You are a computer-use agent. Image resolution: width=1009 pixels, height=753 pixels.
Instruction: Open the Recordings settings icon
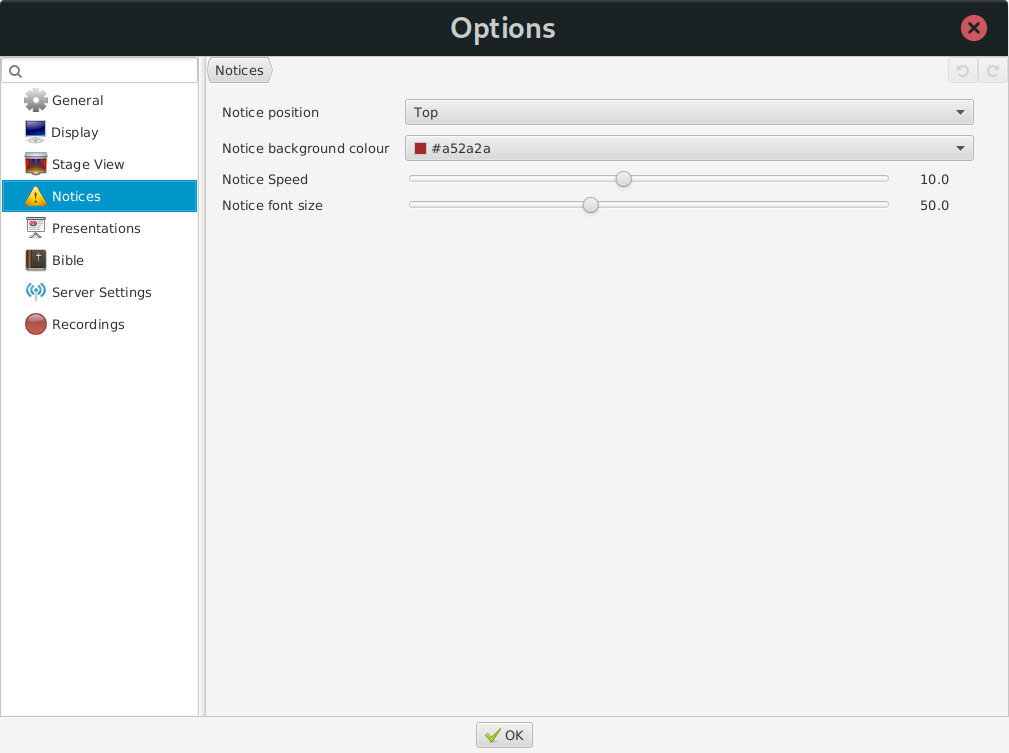[x=35, y=324]
